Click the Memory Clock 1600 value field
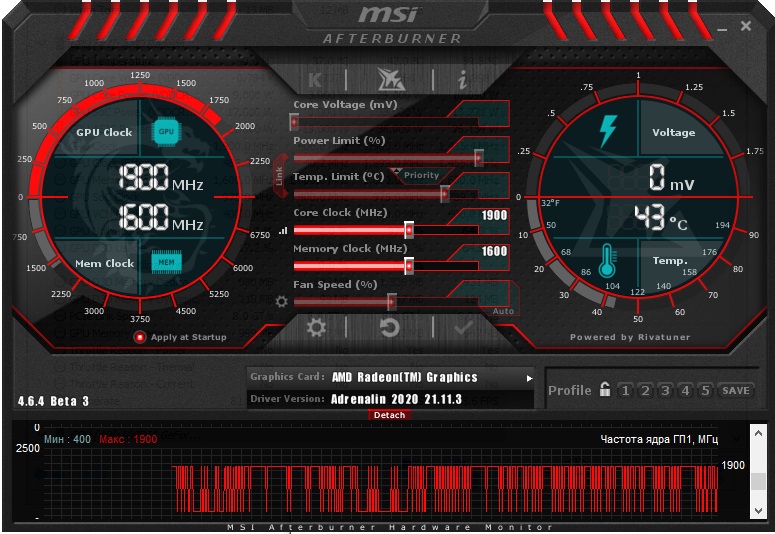The width and height of the screenshot is (775, 534). (493, 251)
